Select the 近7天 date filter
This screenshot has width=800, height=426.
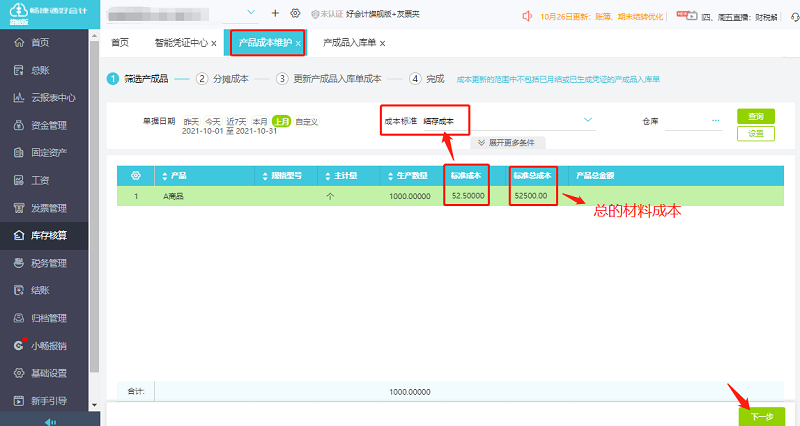236,121
